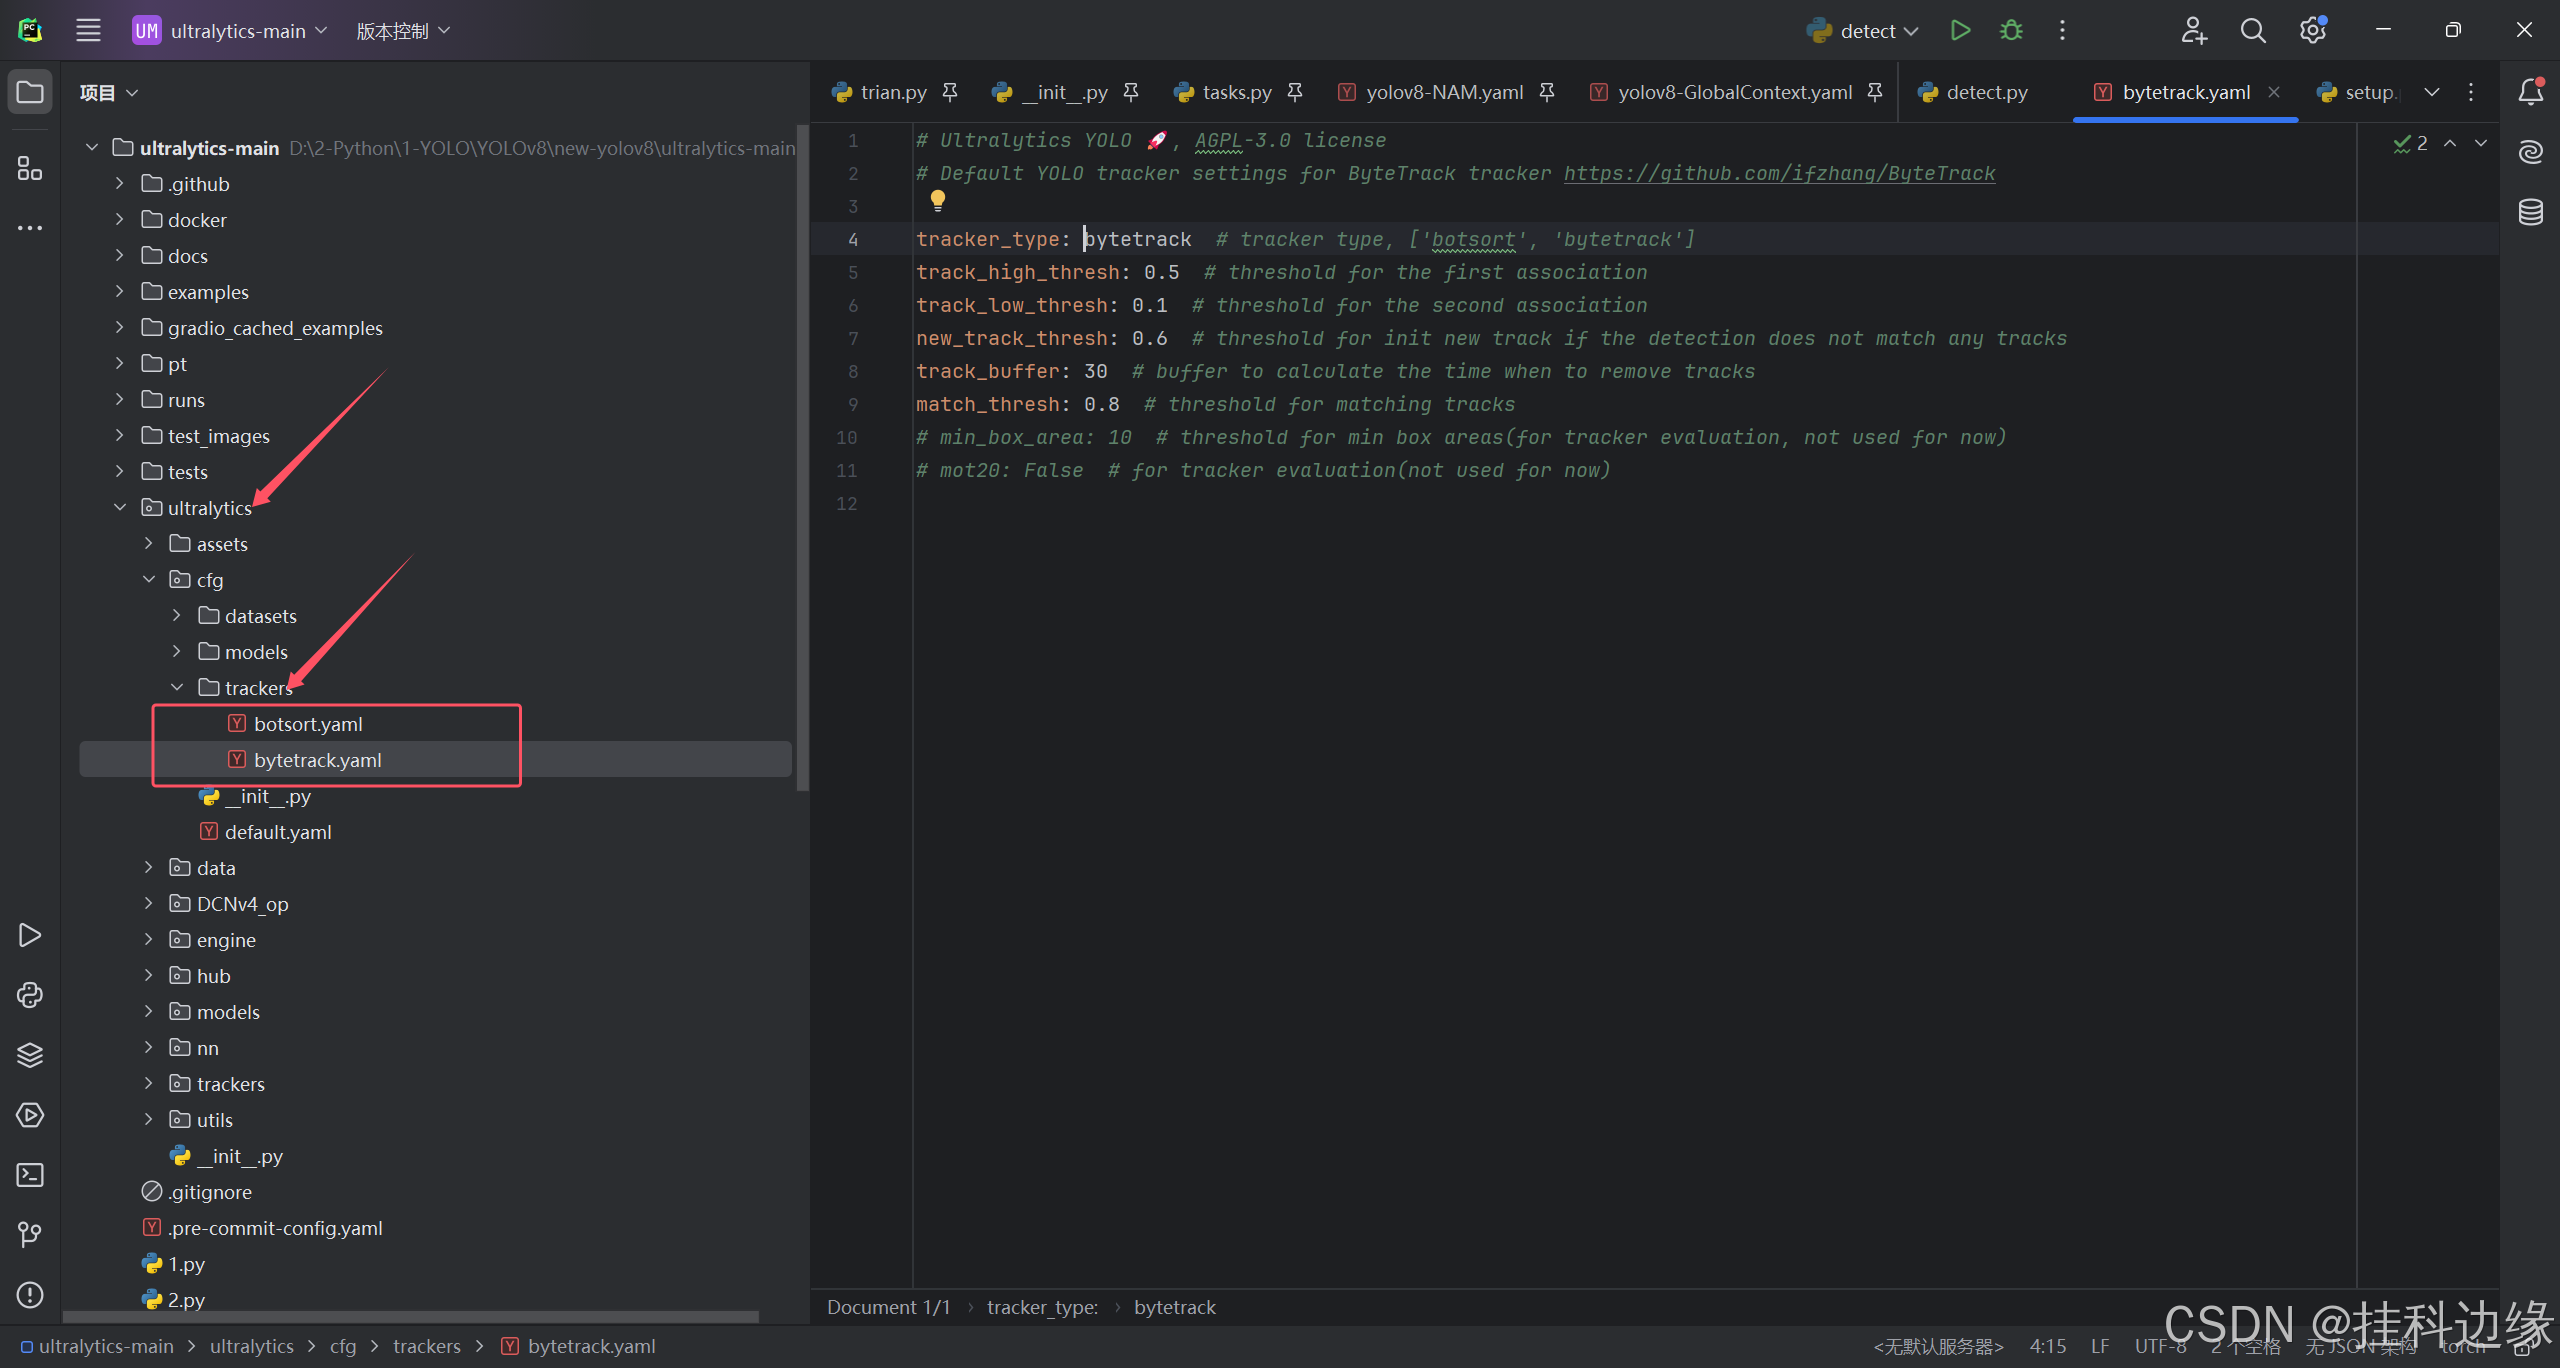The height and width of the screenshot is (1368, 2560).
Task: Open the Structure tool window
Action: (x=30, y=168)
